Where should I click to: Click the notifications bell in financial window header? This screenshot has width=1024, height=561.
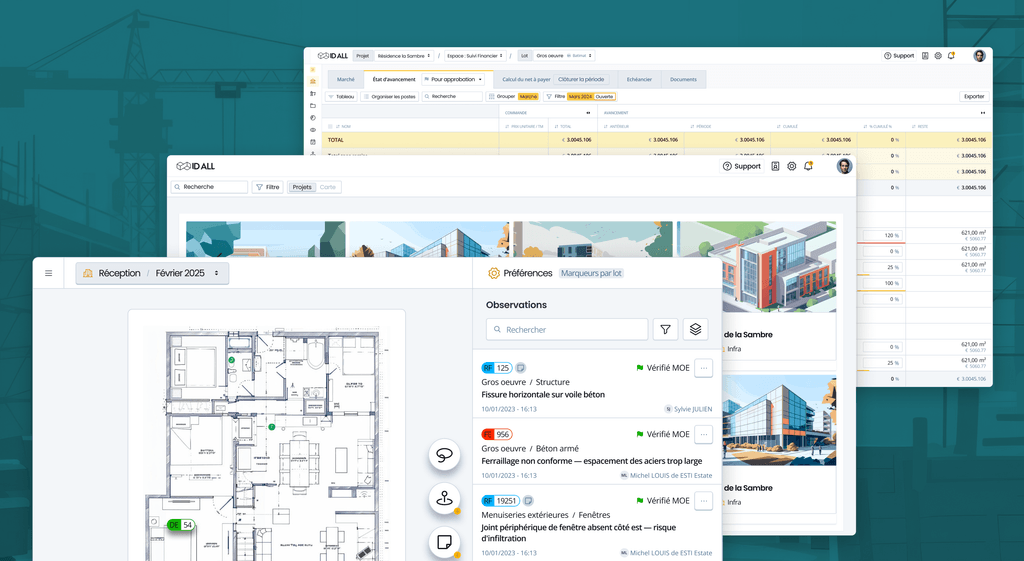pyautogui.click(x=951, y=56)
